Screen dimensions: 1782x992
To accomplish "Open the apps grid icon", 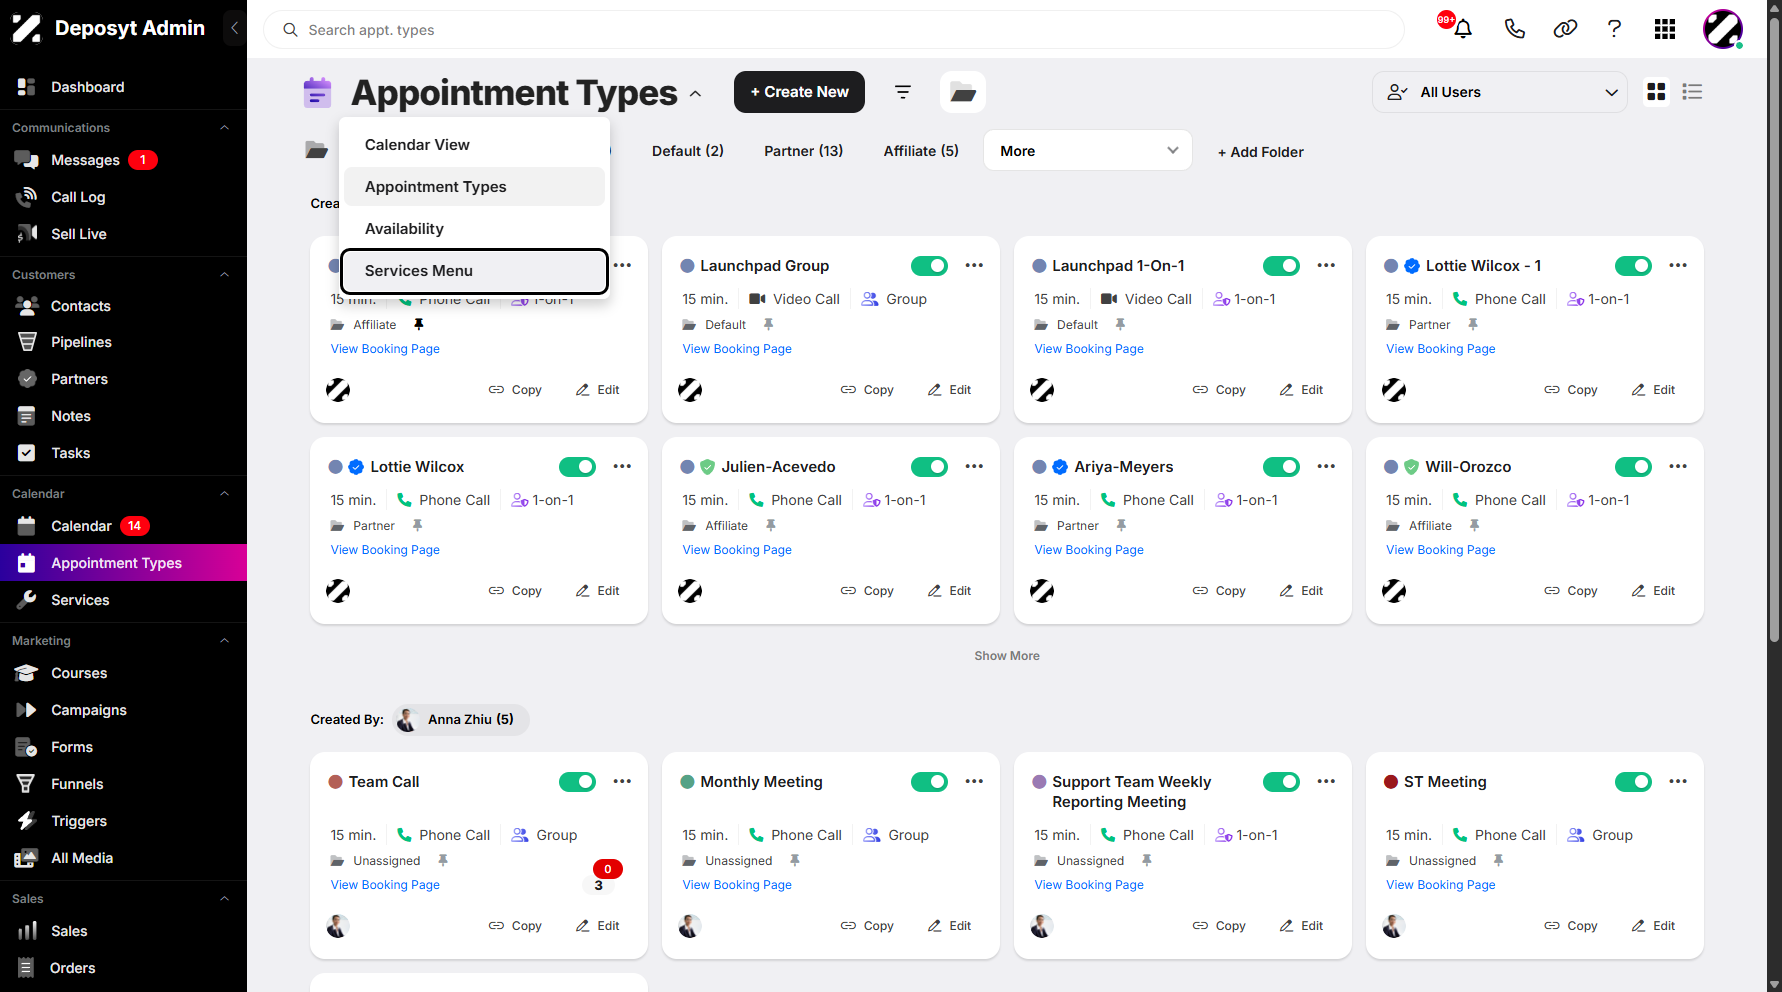I will click(x=1665, y=29).
